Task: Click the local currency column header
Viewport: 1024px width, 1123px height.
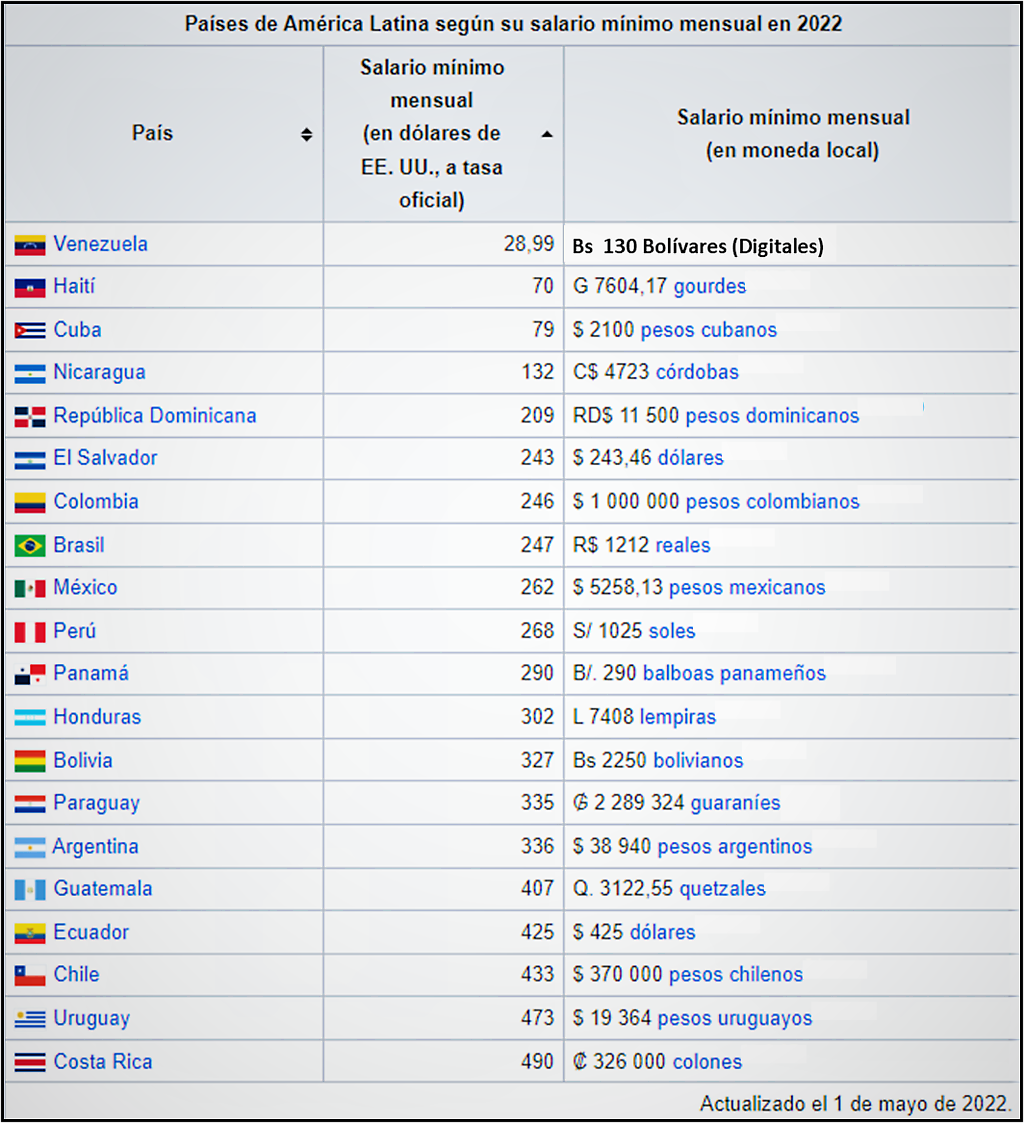Action: click(793, 134)
